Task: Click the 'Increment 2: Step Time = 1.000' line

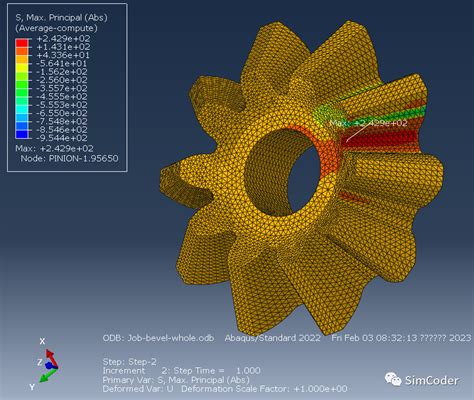Action: coord(182,371)
